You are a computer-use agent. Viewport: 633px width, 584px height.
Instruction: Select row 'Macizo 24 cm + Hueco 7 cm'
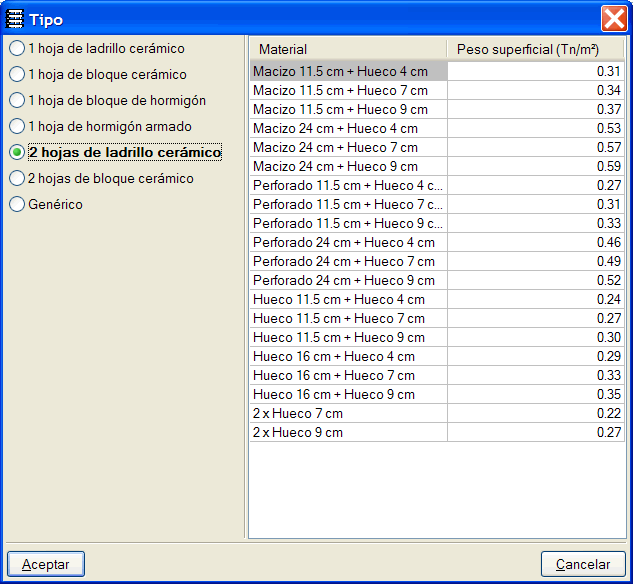point(437,147)
